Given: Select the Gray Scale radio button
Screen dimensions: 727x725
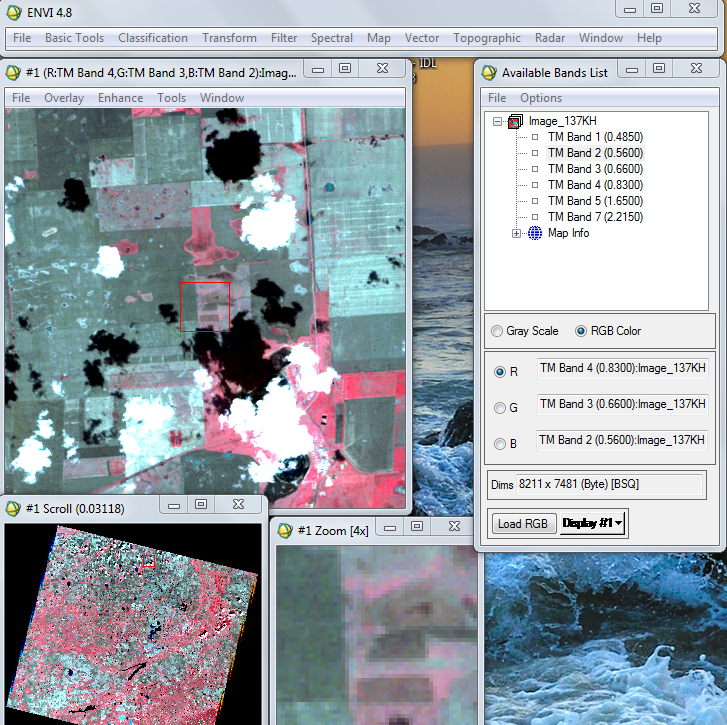Looking at the screenshot, I should click(x=497, y=331).
